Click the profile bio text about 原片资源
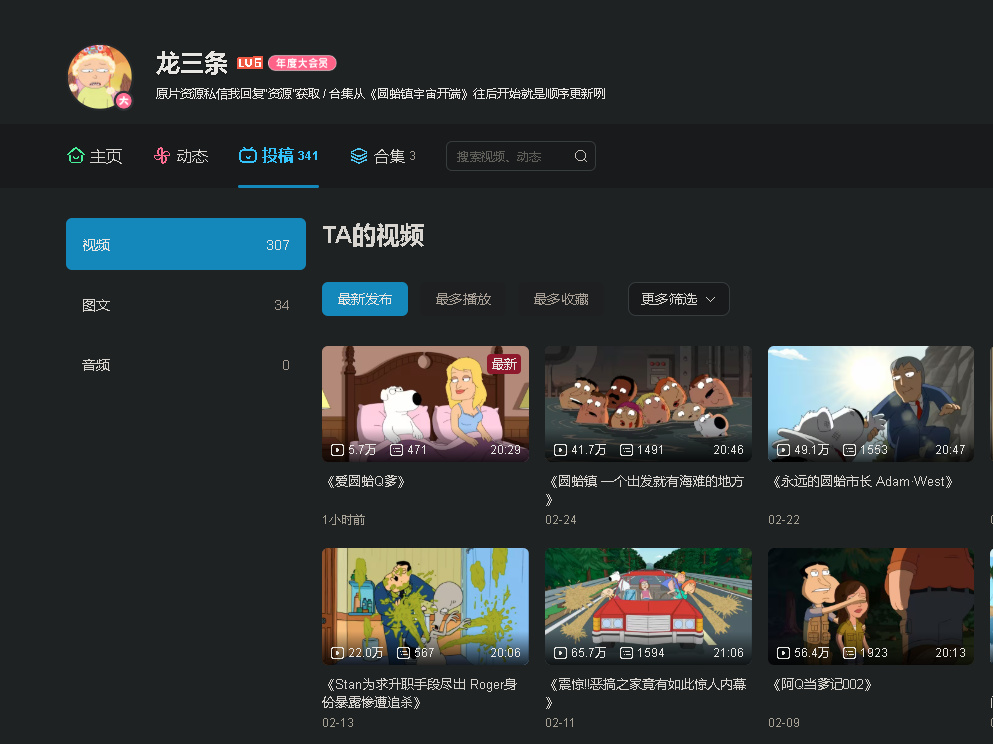Image resolution: width=993 pixels, height=744 pixels. point(381,94)
